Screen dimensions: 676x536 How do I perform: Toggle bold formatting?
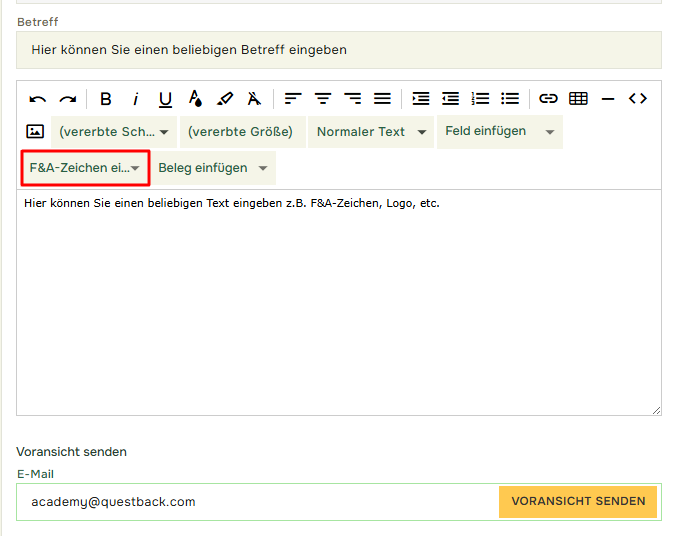(x=106, y=99)
